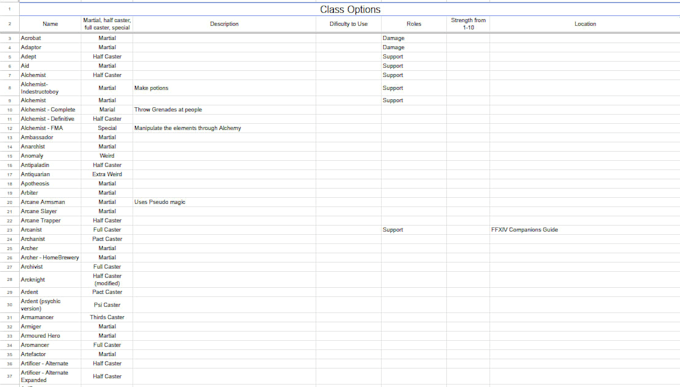Screen dimensions: 680x387
Task: Click the 'Archivist' name cell
Action: point(50,267)
